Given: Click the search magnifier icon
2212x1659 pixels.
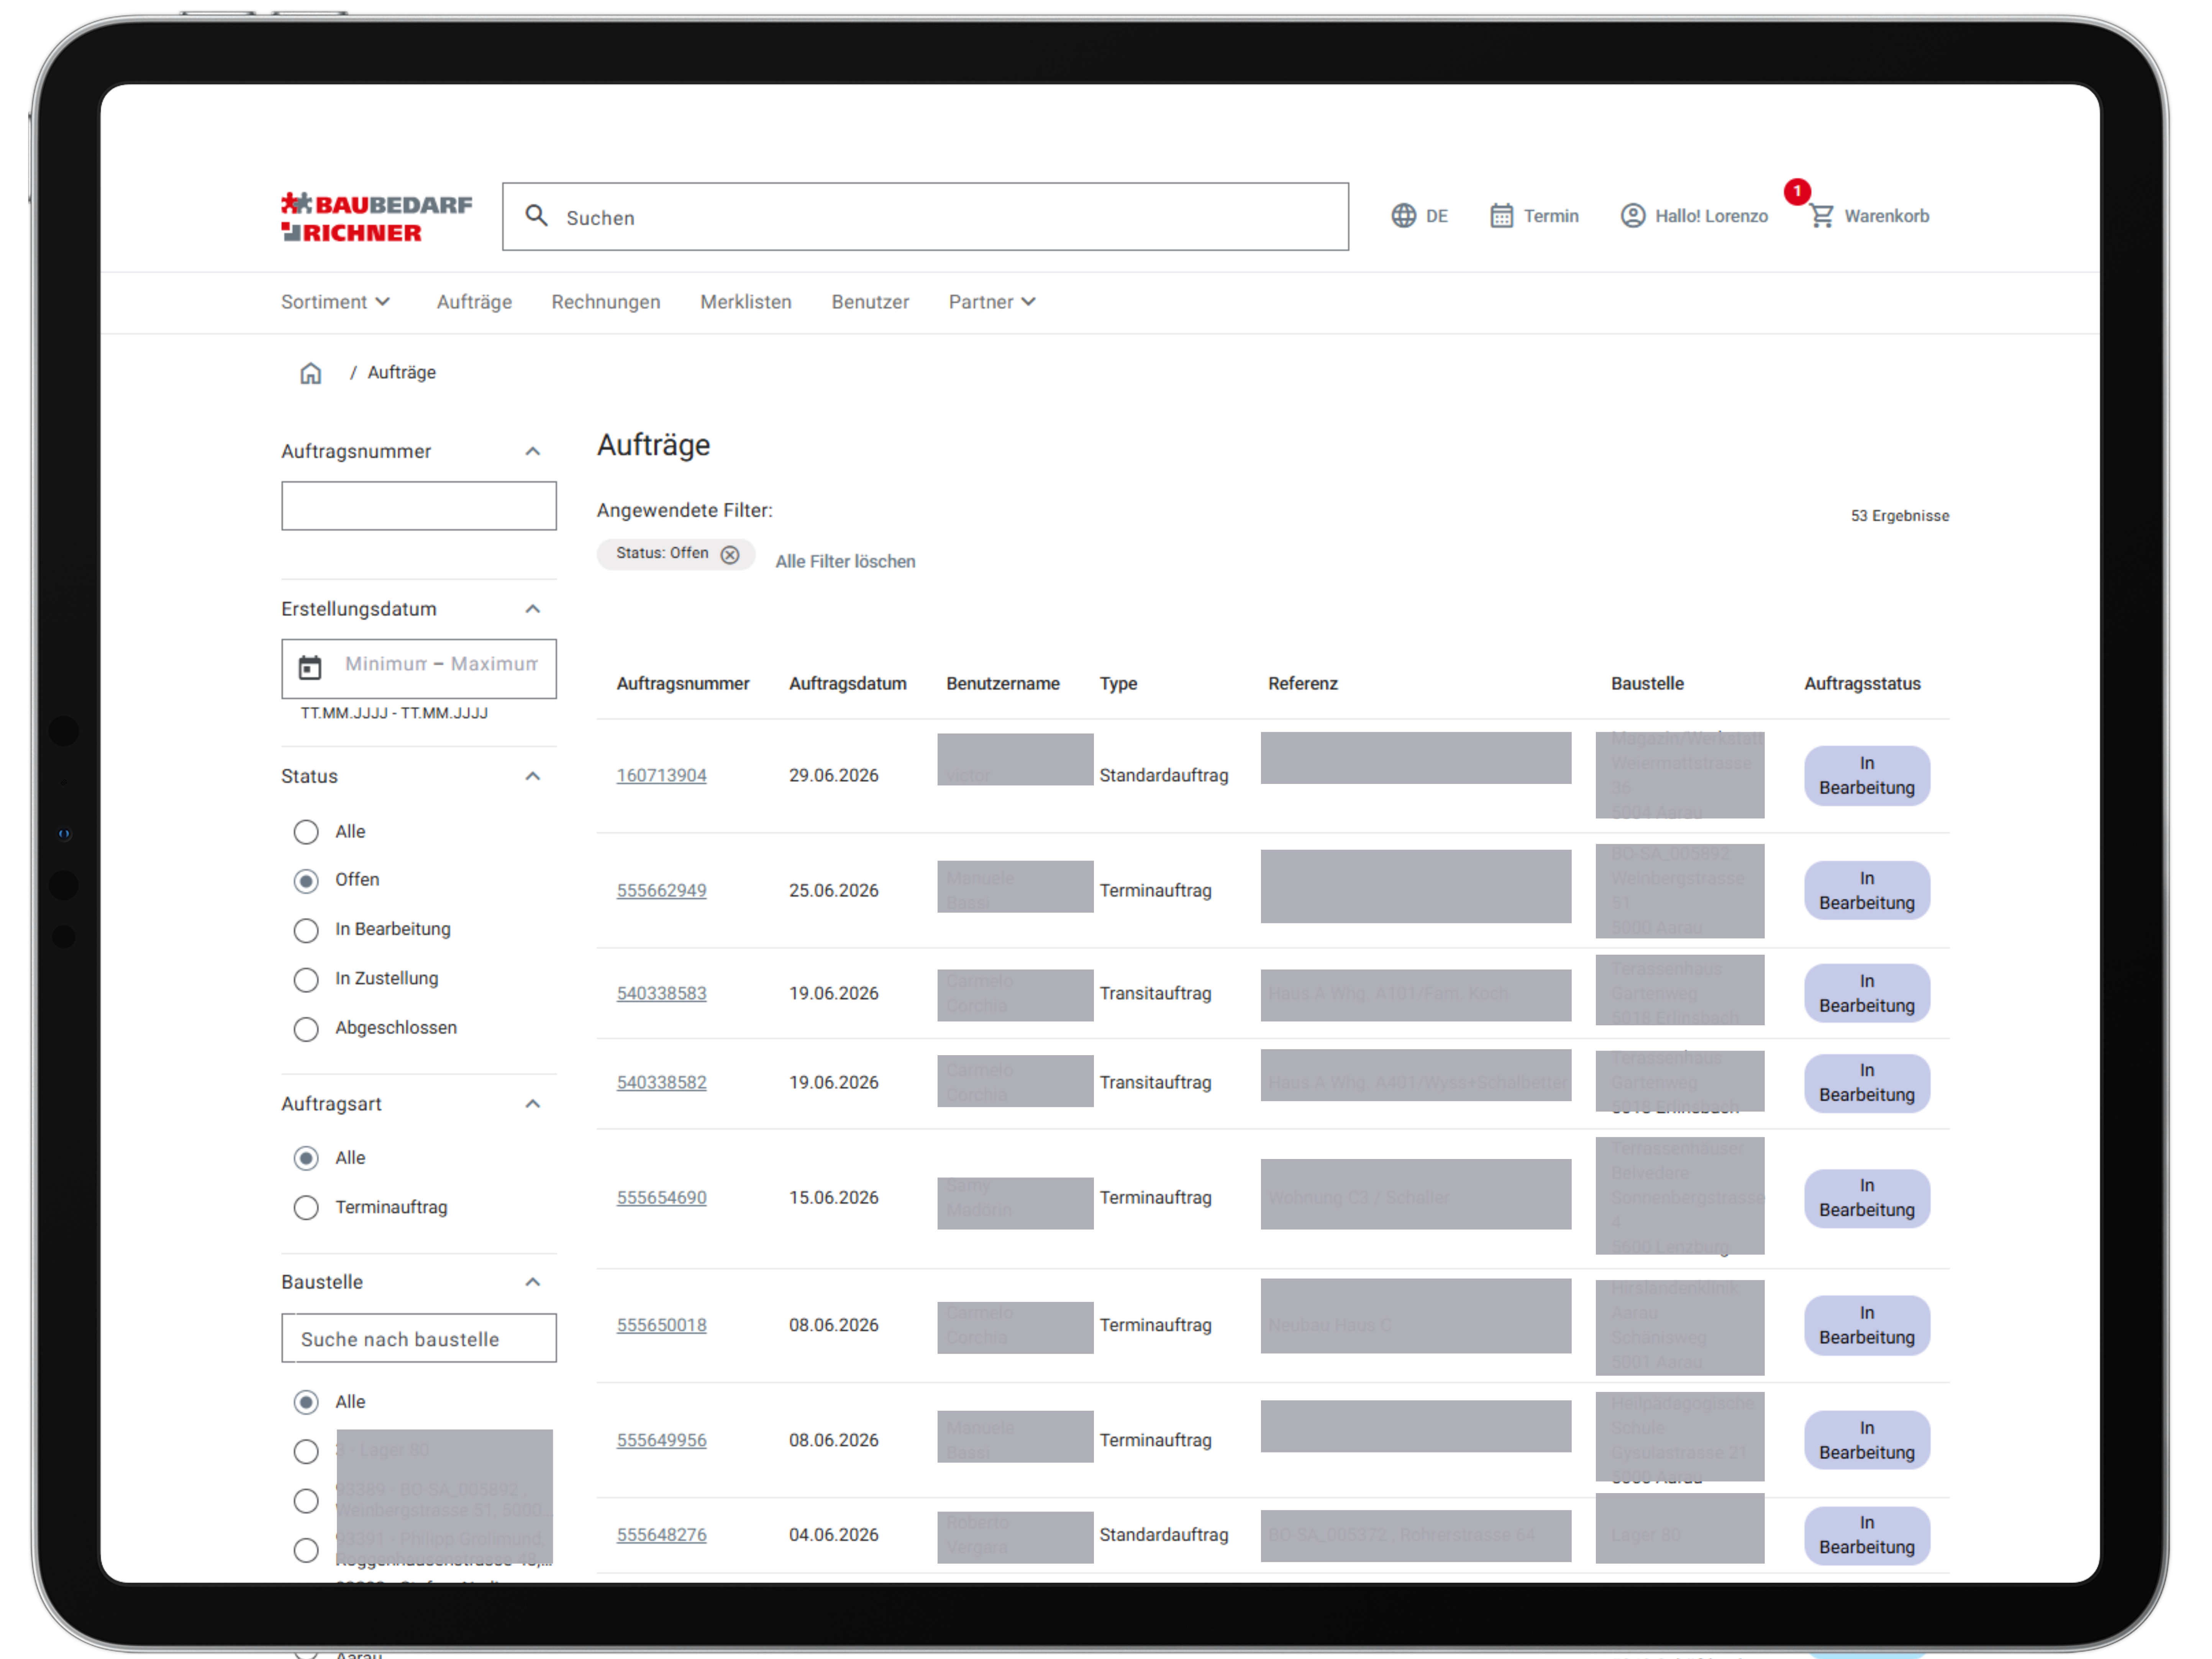Looking at the screenshot, I should click(x=537, y=216).
